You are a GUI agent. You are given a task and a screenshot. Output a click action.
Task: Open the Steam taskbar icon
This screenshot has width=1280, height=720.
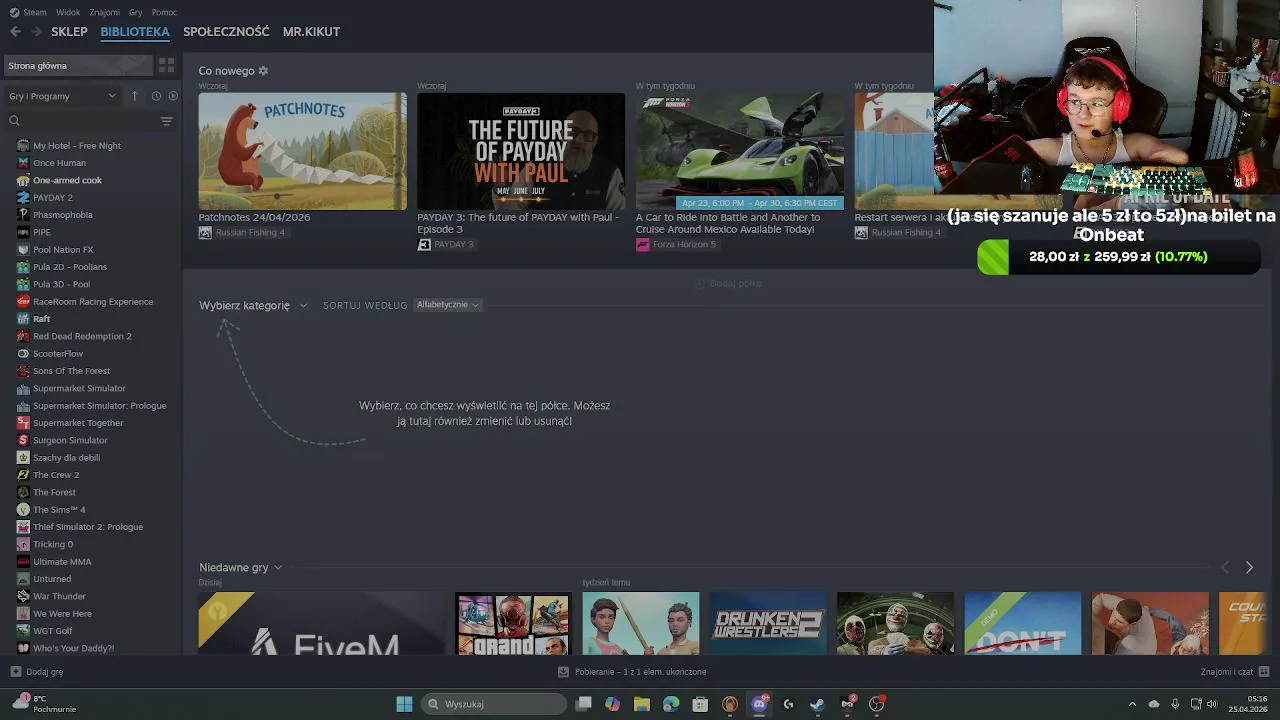point(817,704)
